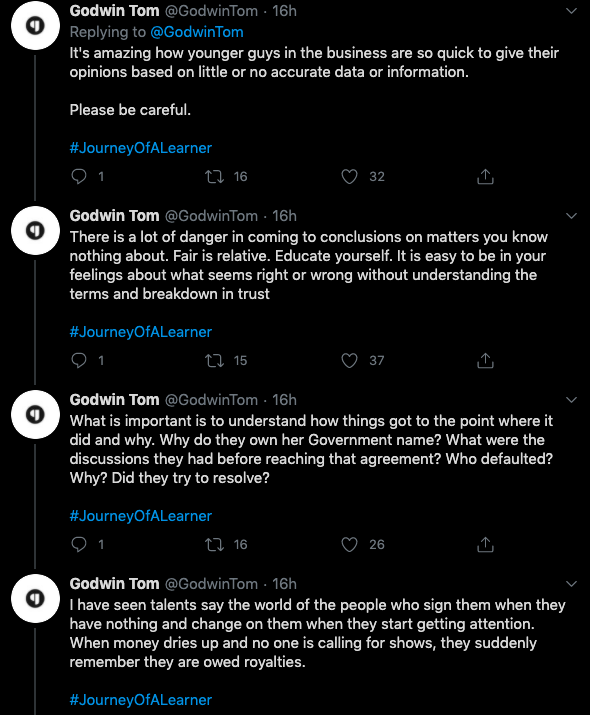
Task: Open the chevron menu on 'Government name' tweet
Action: tap(571, 400)
